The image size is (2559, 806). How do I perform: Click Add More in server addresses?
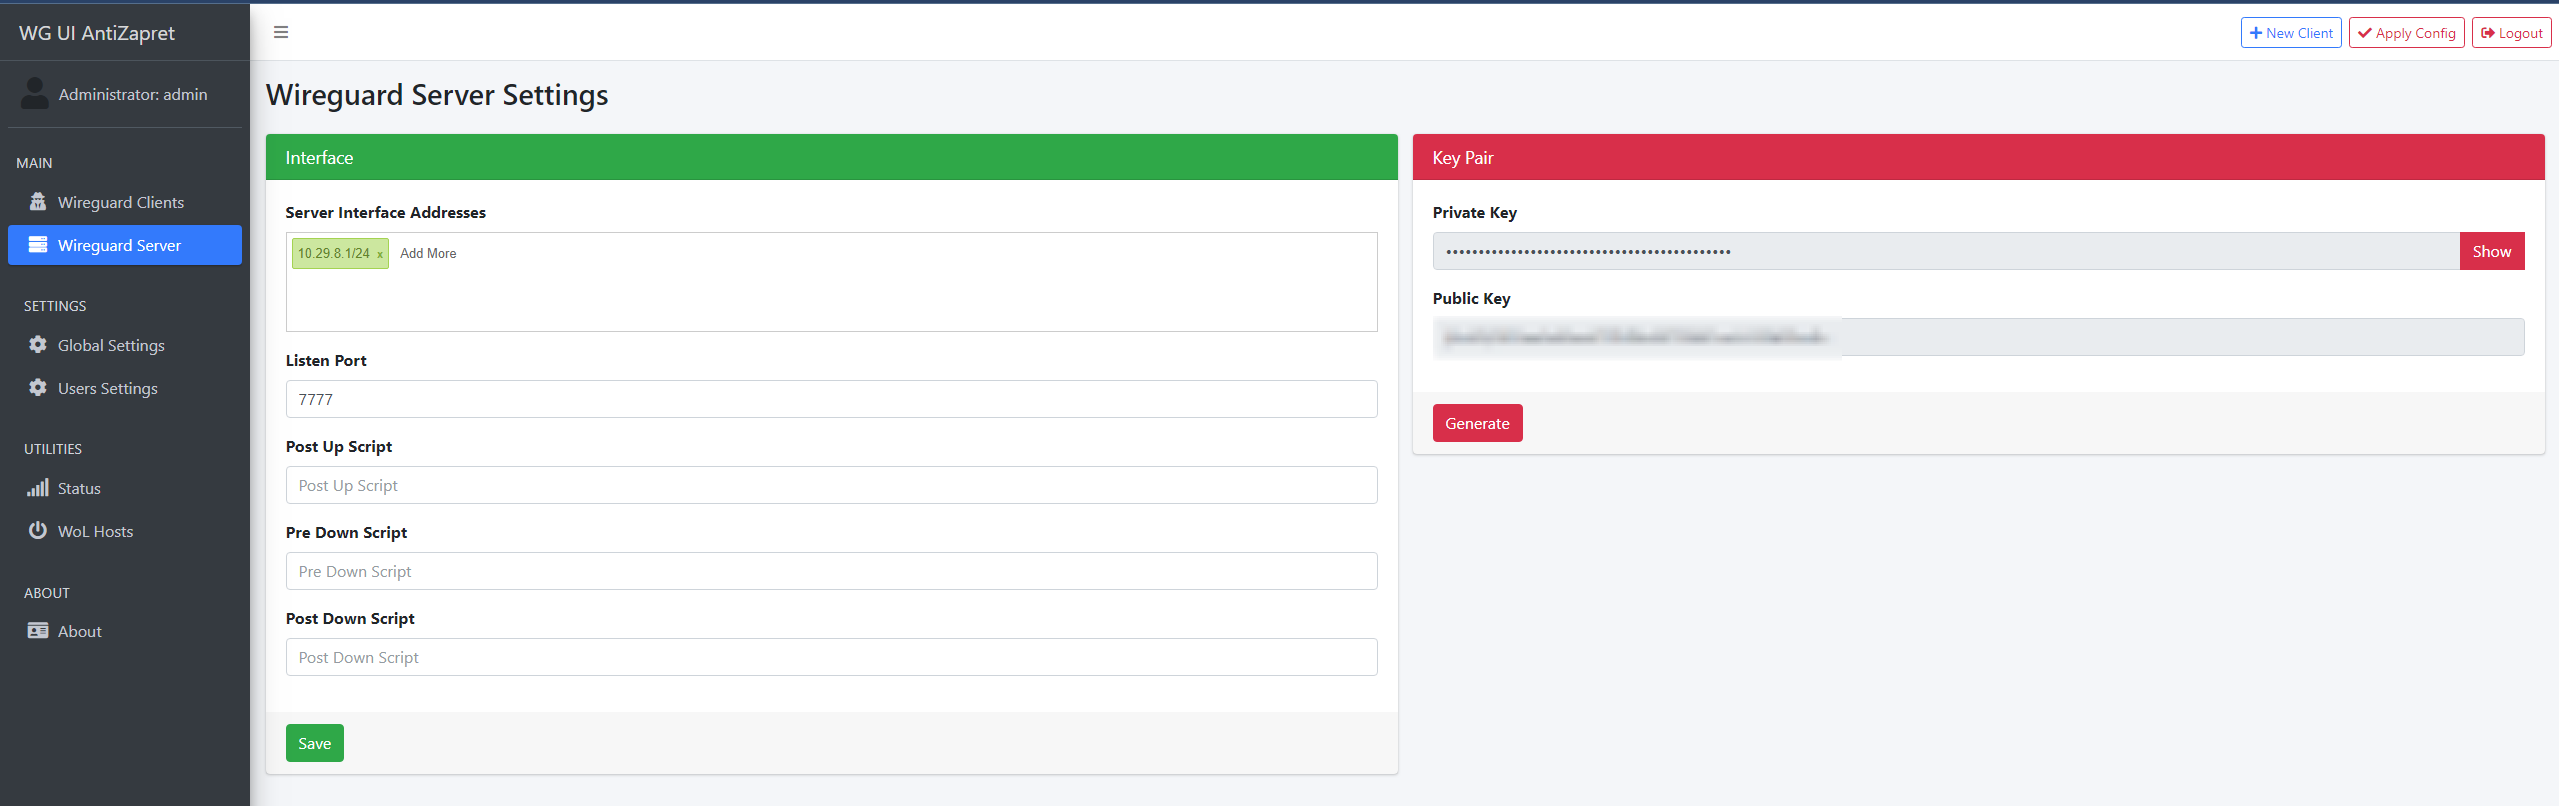(428, 253)
